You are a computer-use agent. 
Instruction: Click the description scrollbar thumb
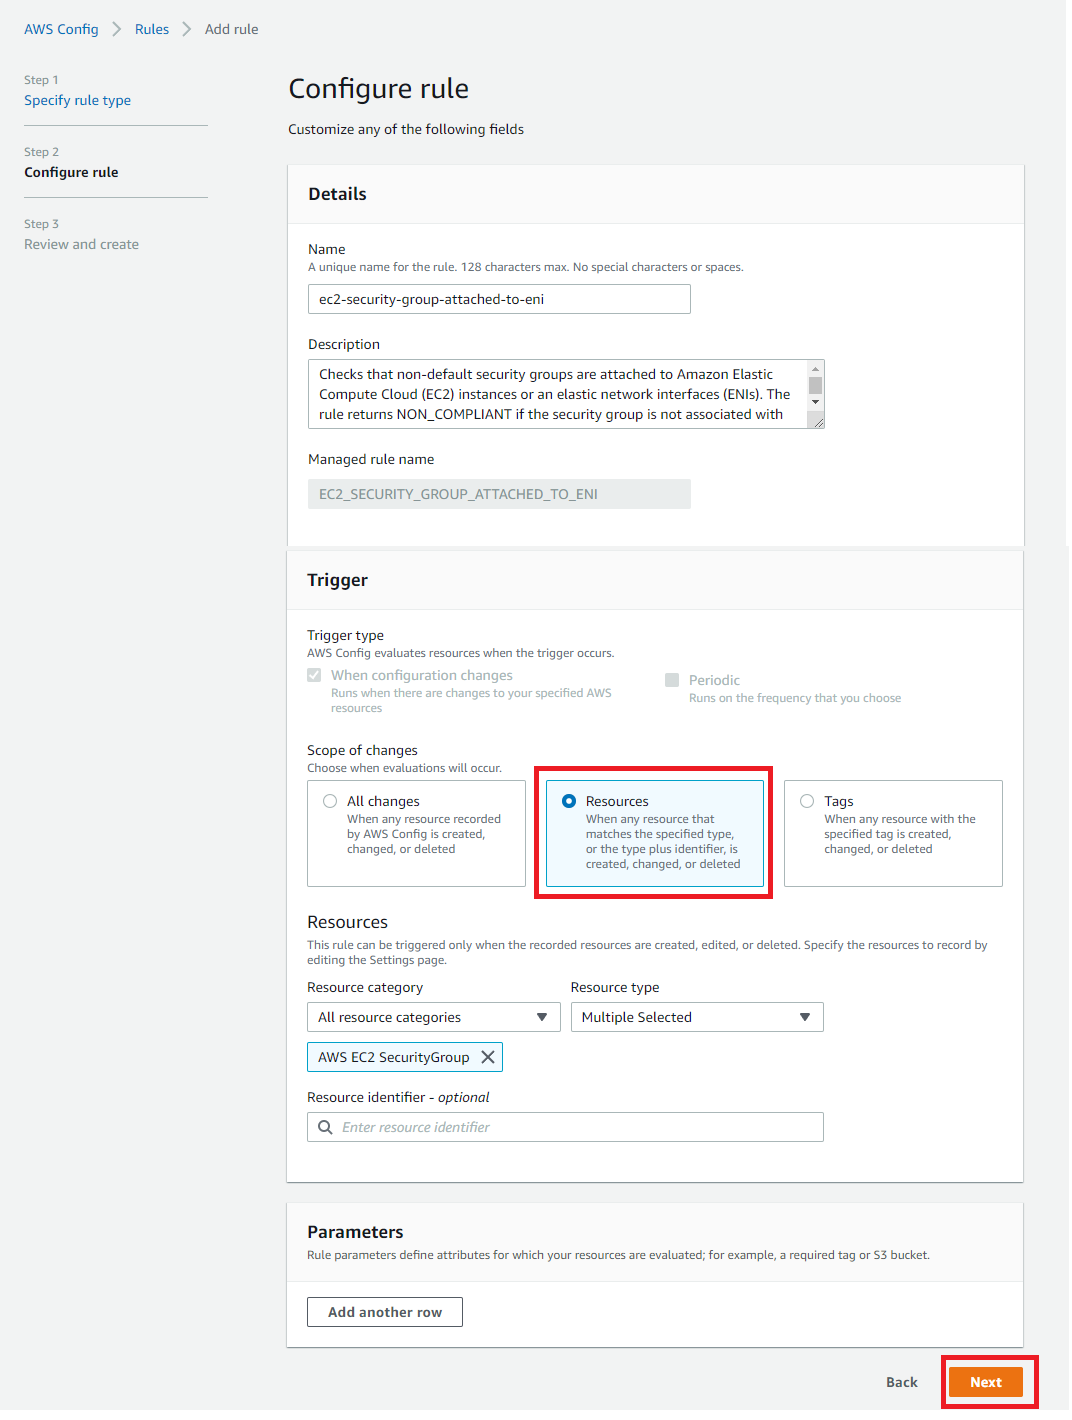815,385
